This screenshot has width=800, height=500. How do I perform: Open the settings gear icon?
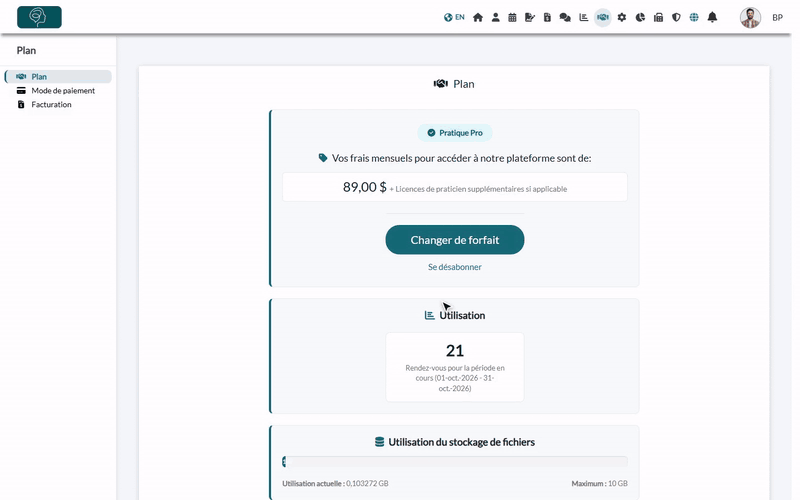(x=621, y=17)
